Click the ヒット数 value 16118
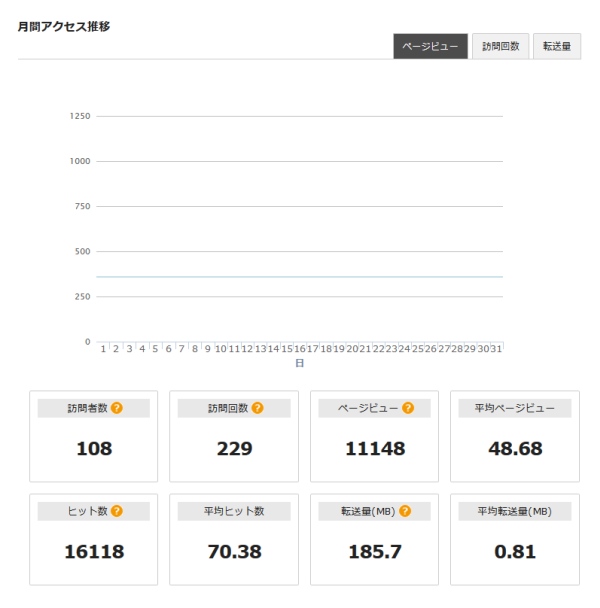Viewport: 600px width, 608px height. 94,552
